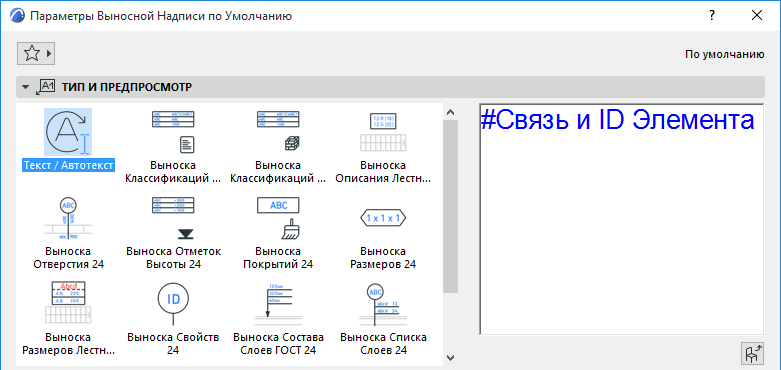Click scroll up arrow in label list
This screenshot has height=370, width=781.
[451, 112]
